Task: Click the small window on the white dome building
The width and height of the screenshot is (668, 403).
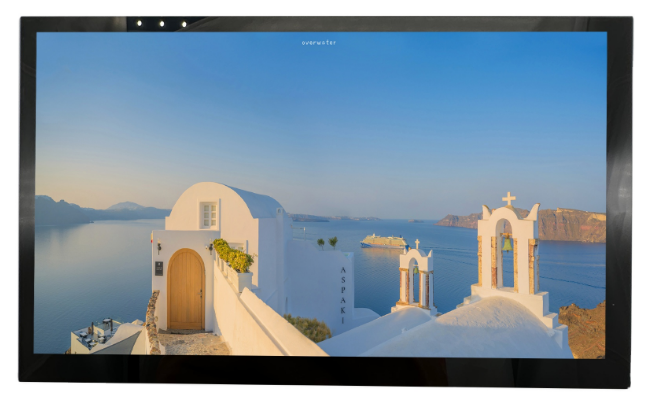Action: (208, 214)
